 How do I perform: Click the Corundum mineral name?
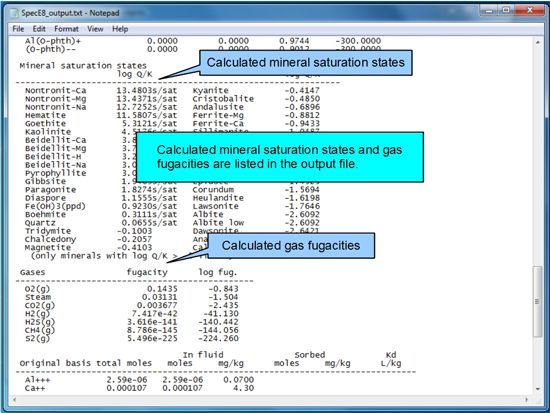pyautogui.click(x=213, y=190)
